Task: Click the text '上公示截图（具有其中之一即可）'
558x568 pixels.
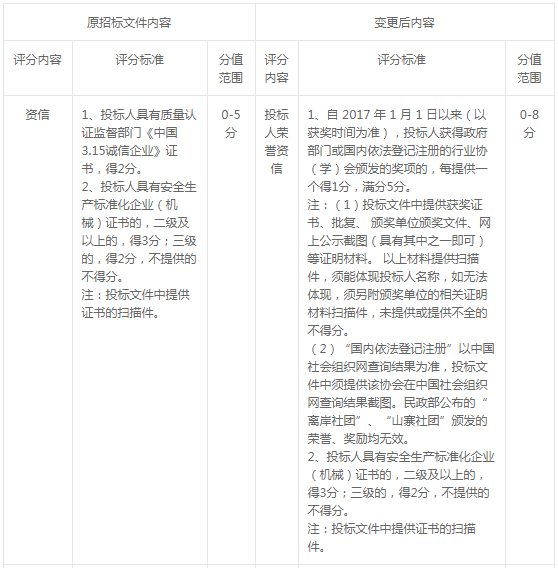Action: tap(396, 241)
